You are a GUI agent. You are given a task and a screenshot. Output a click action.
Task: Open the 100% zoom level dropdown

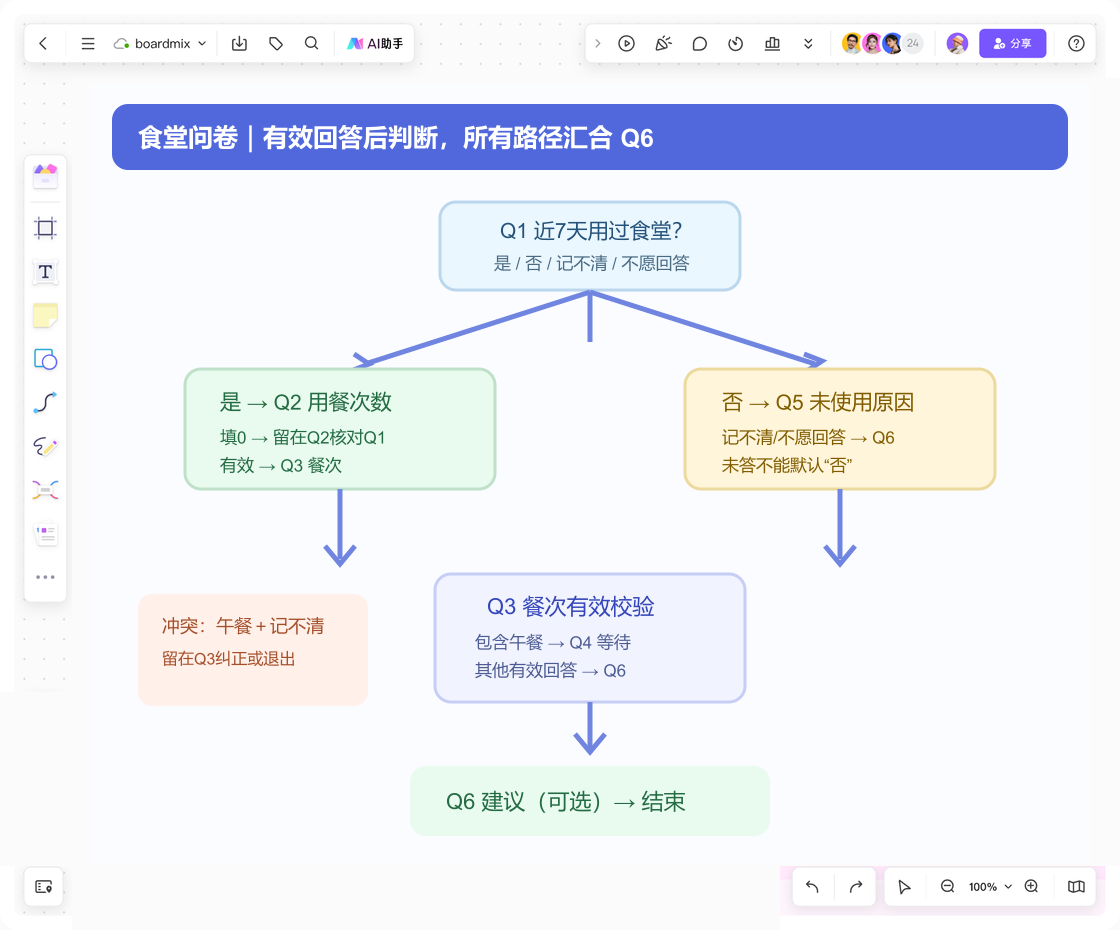point(990,886)
